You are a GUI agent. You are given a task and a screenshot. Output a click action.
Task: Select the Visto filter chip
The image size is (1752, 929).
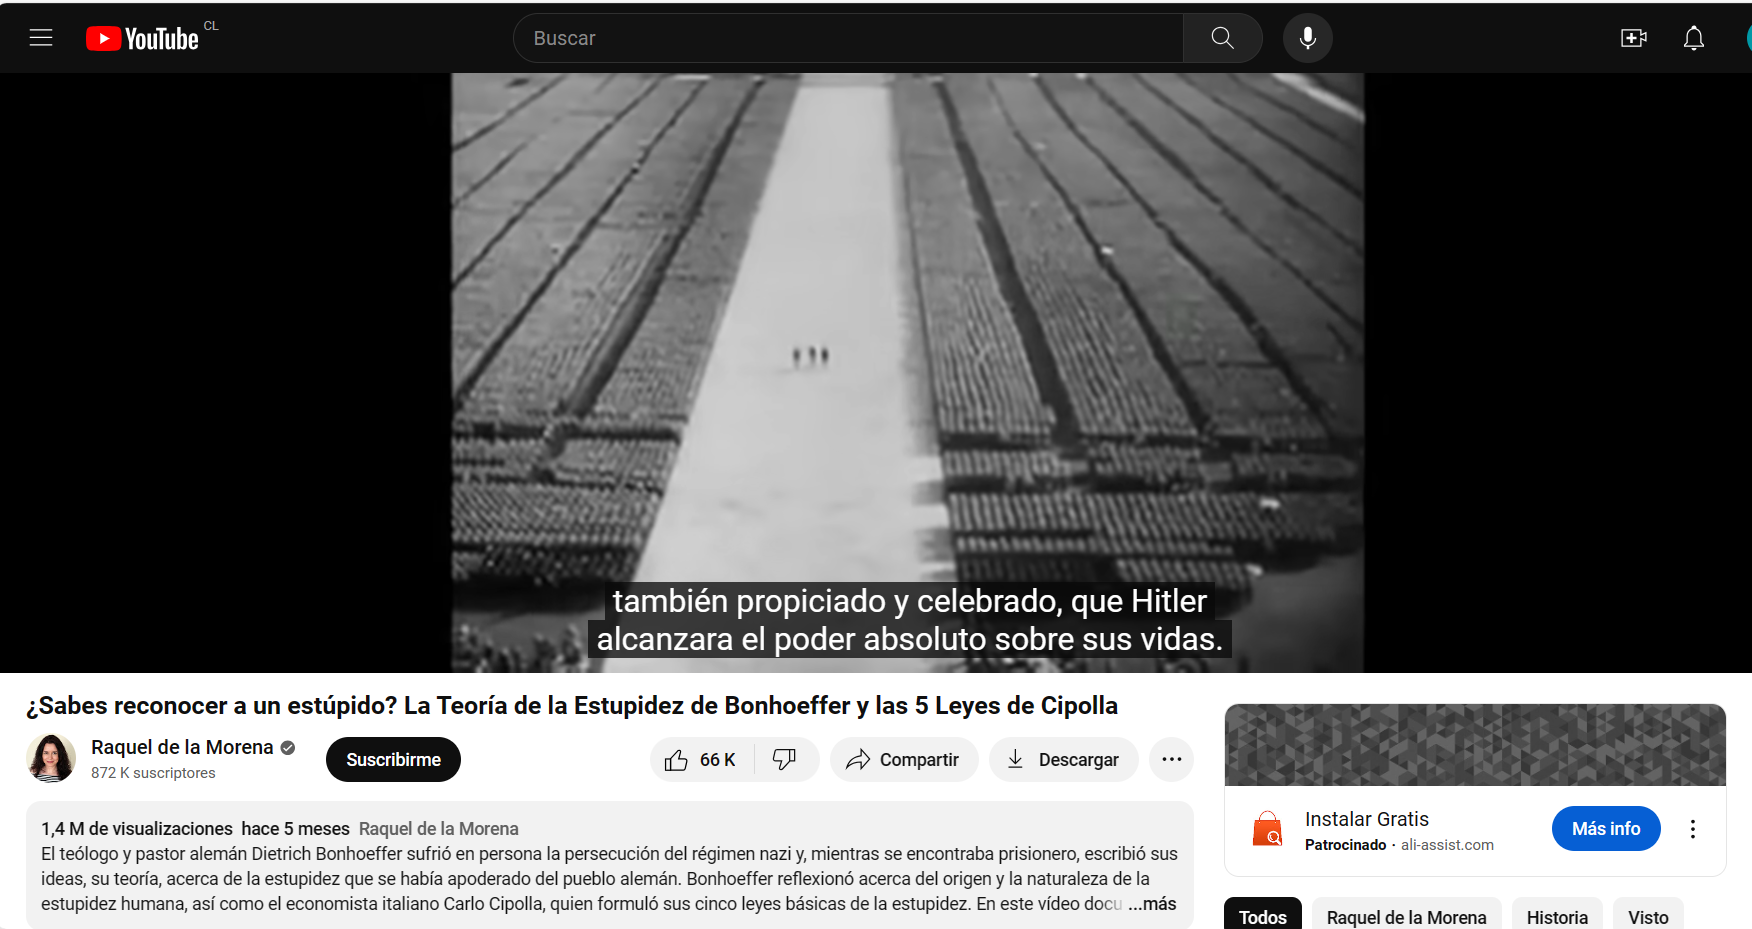(x=1648, y=915)
